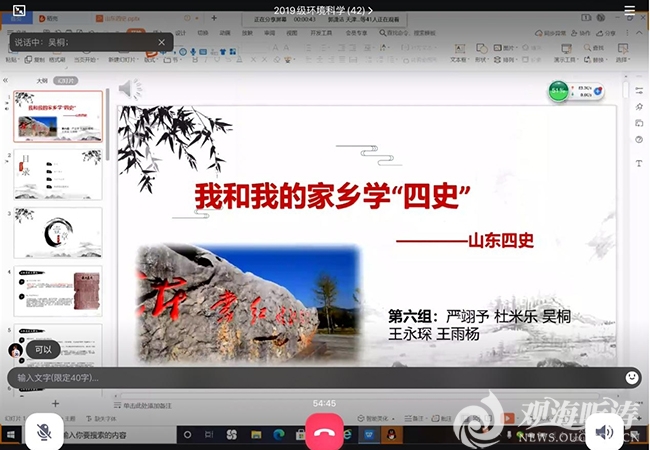Screen dimensions: 650x450
Task: Switch to the 大纲 outline tab
Action: [x=42, y=80]
